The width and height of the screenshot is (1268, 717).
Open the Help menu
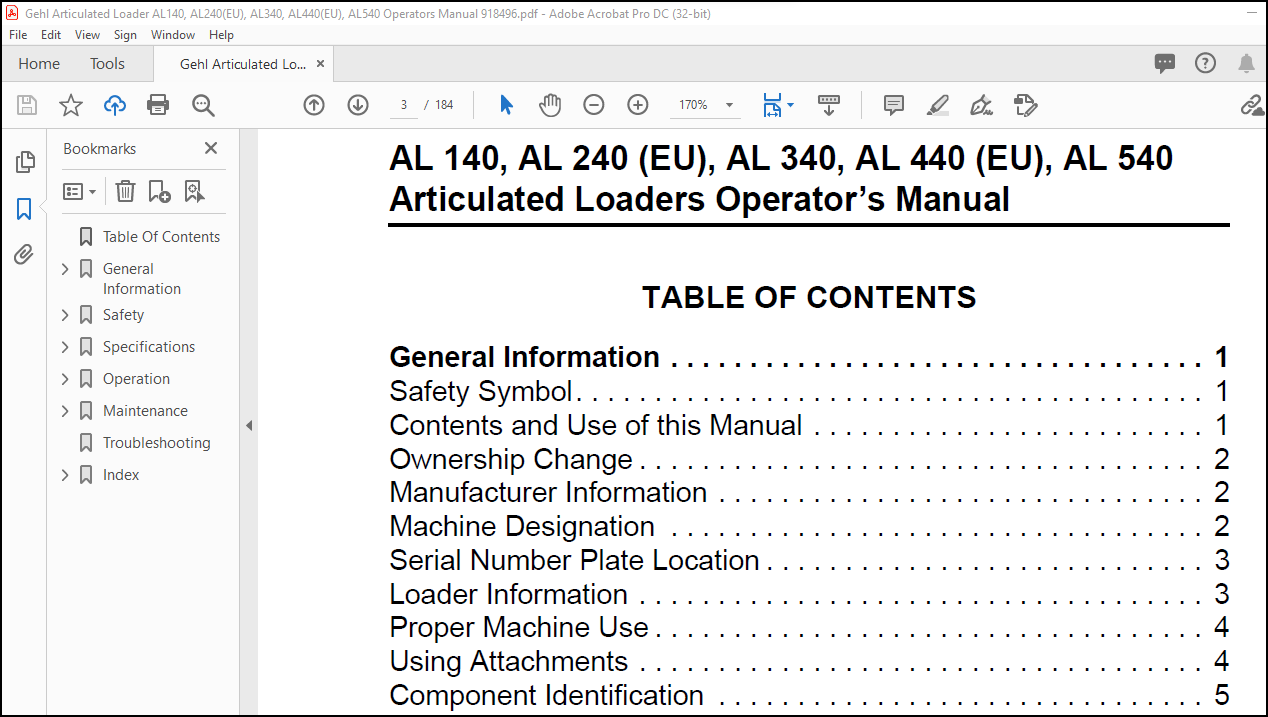click(221, 35)
